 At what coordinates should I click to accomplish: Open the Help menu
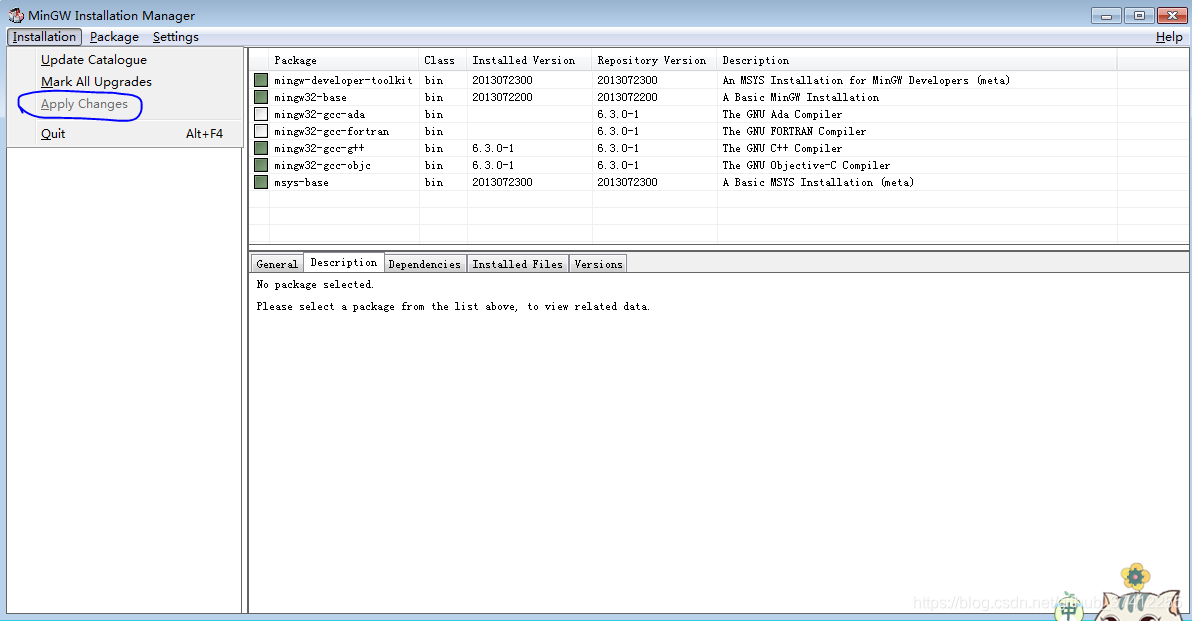1169,36
